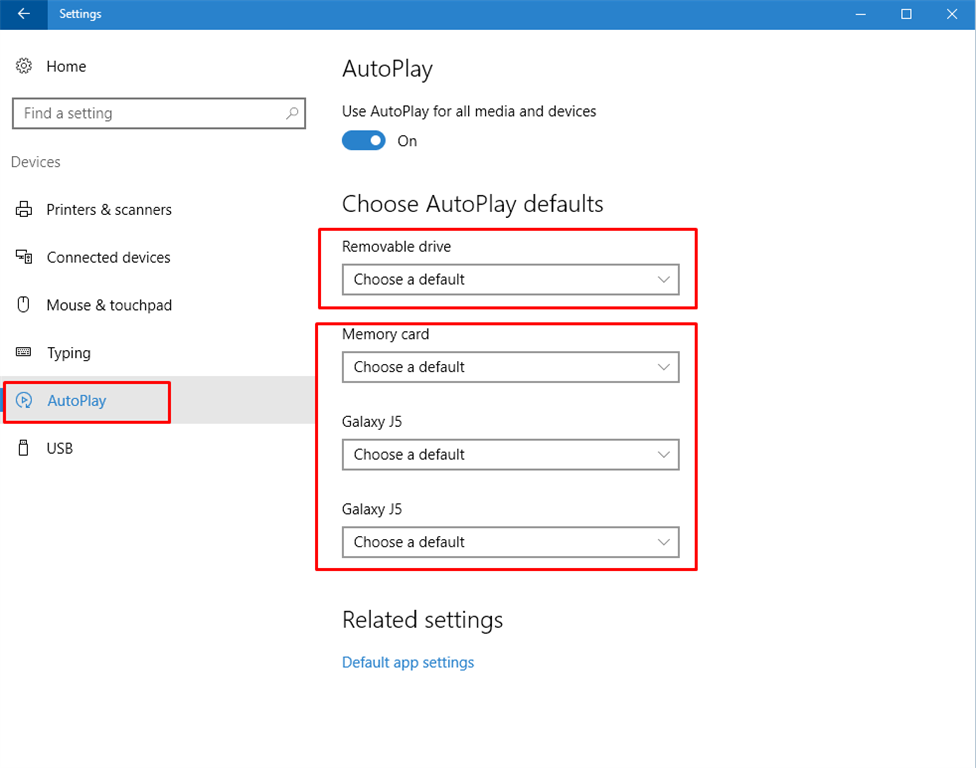The image size is (976, 768).
Task: Click the Connected devices icon
Action: (x=24, y=257)
